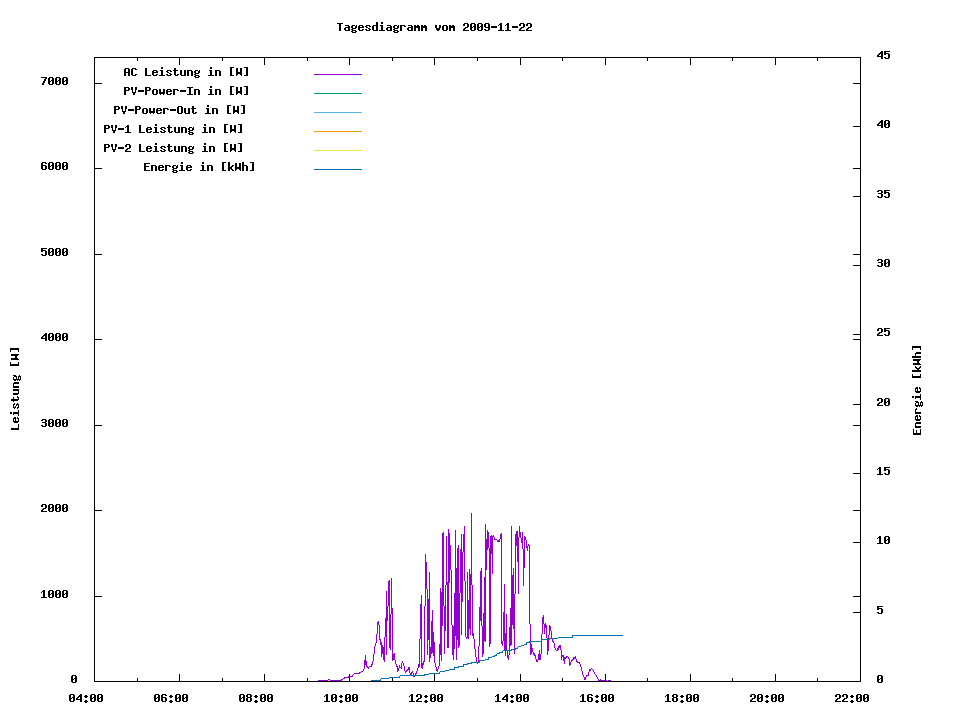Click the PV-1 Leistung in [W] legend label
The width and height of the screenshot is (960, 720).
coord(173,129)
